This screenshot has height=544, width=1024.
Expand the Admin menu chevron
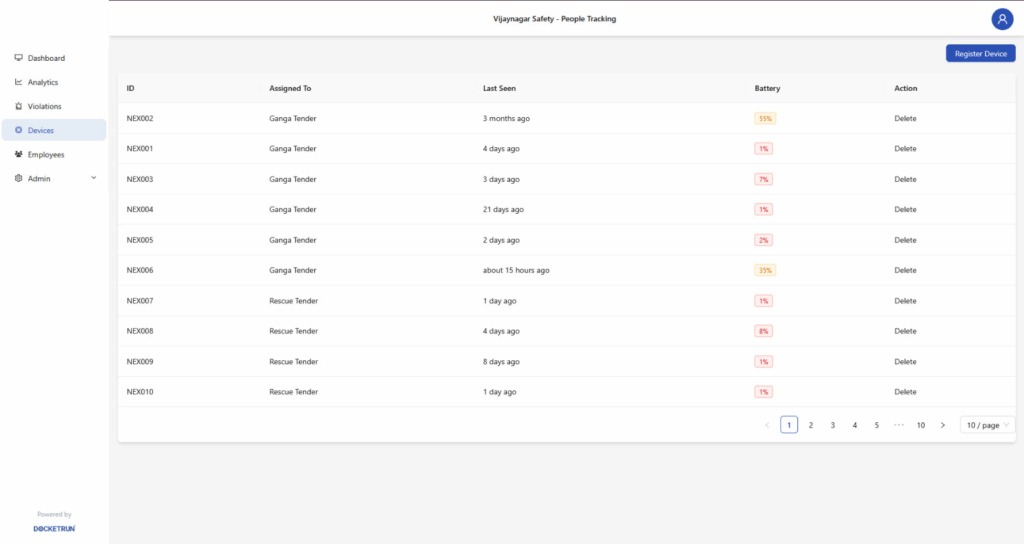[x=94, y=178]
